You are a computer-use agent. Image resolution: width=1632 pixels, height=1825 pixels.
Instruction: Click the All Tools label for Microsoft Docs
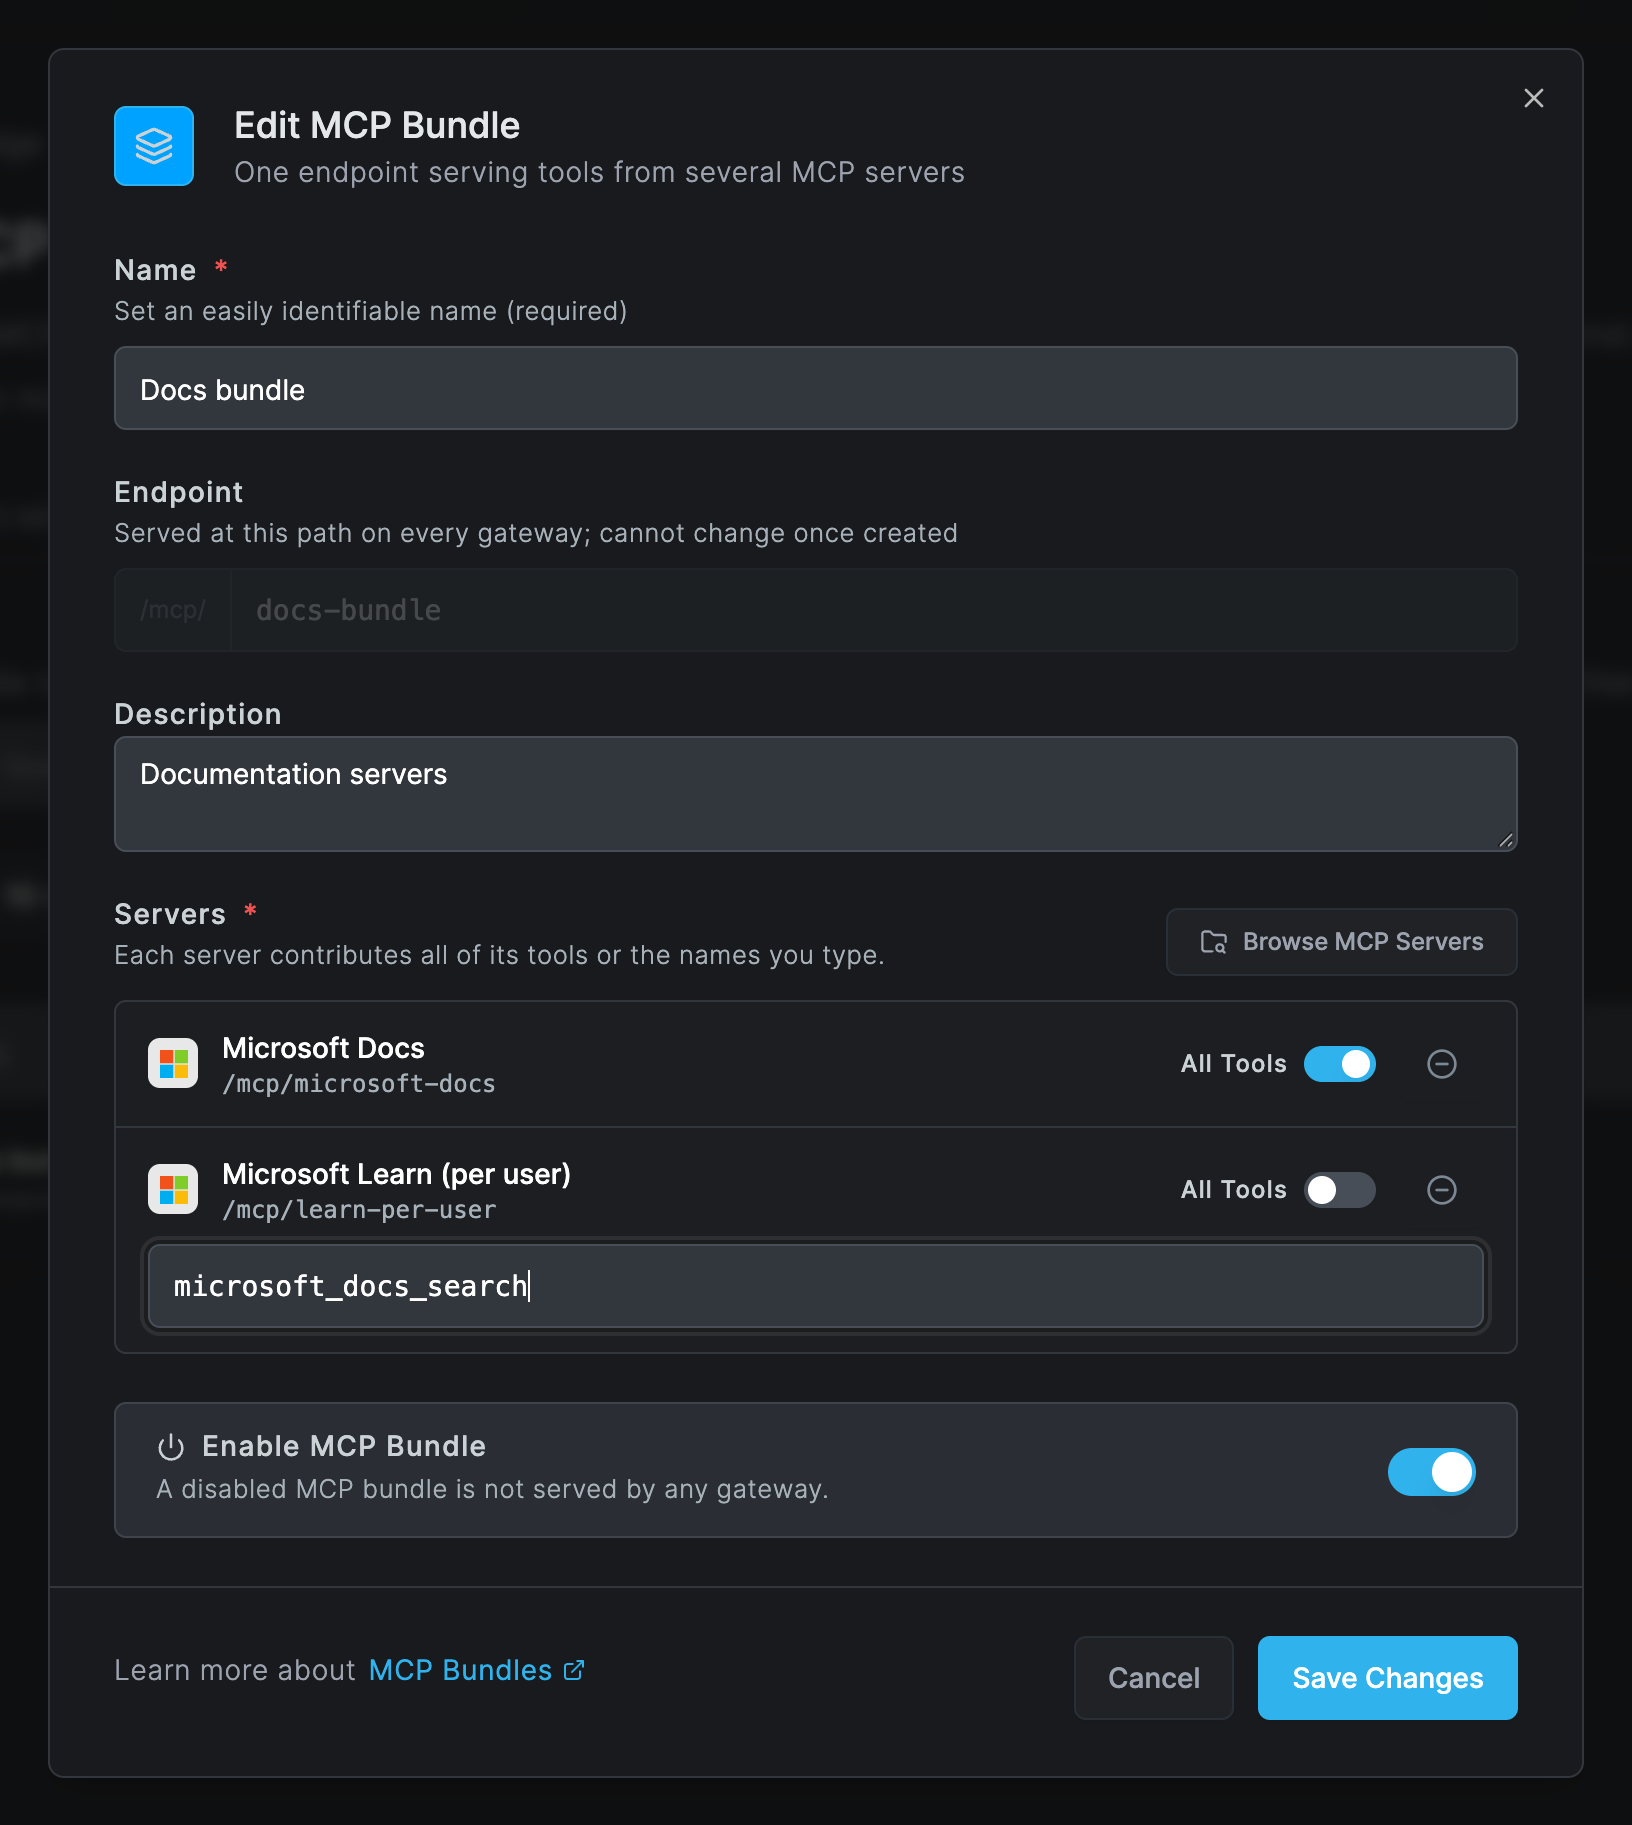click(x=1233, y=1064)
